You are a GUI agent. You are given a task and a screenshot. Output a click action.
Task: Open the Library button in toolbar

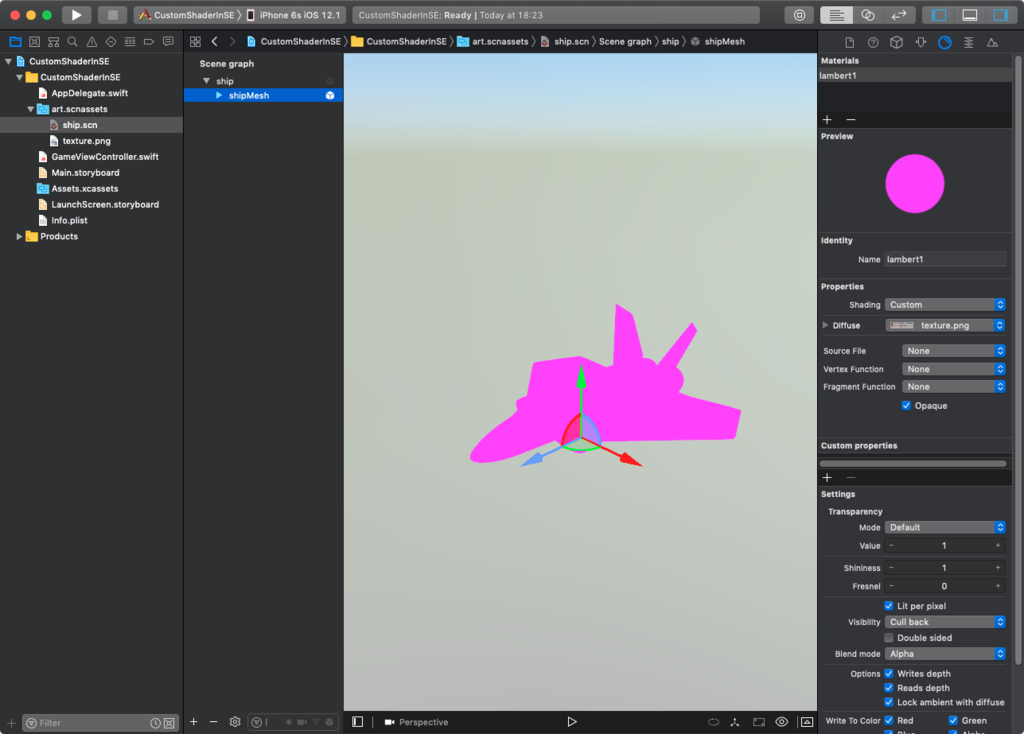[x=799, y=15]
